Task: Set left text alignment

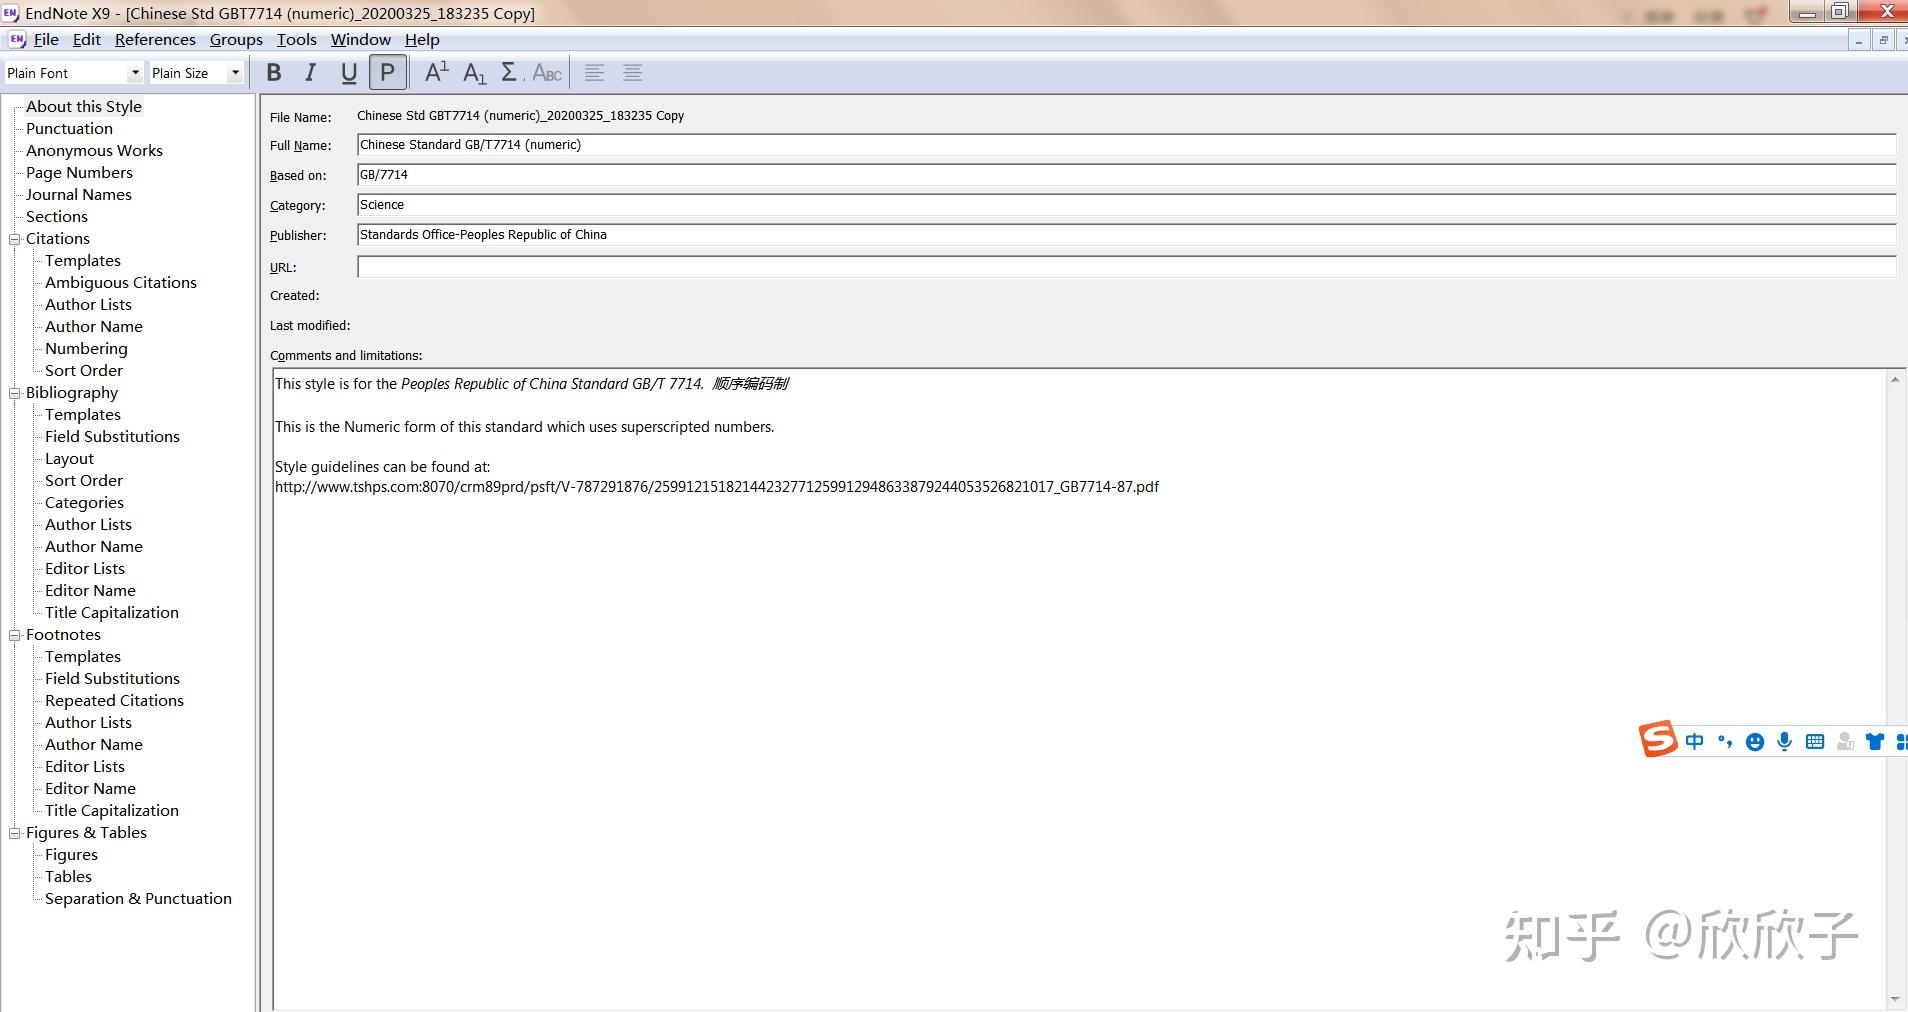Action: (x=594, y=73)
